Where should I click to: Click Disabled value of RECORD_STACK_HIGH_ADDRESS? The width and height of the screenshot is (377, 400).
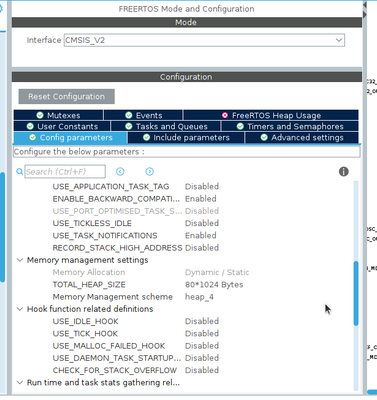point(202,248)
